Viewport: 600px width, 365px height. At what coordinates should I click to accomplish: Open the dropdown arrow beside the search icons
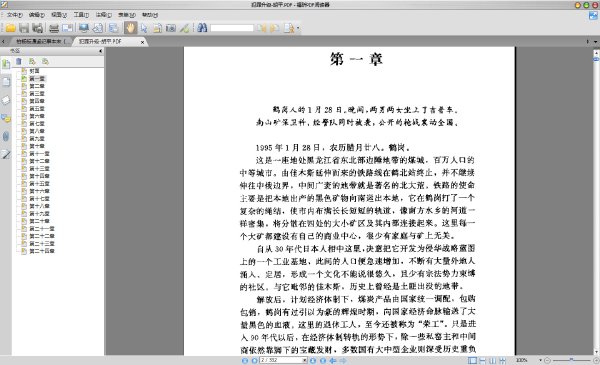pyautogui.click(x=298, y=28)
